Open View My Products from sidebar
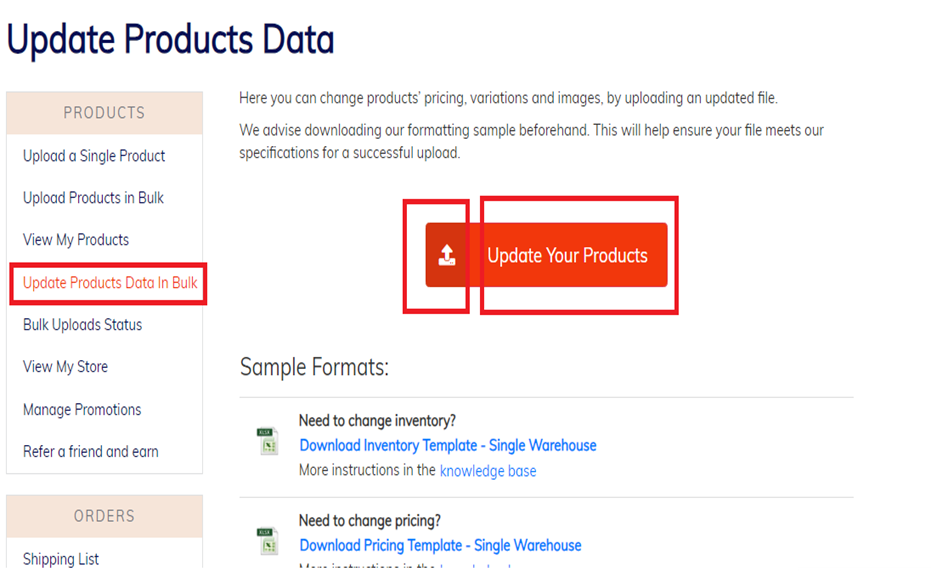Screen dimensions: 931x571 [76, 240]
